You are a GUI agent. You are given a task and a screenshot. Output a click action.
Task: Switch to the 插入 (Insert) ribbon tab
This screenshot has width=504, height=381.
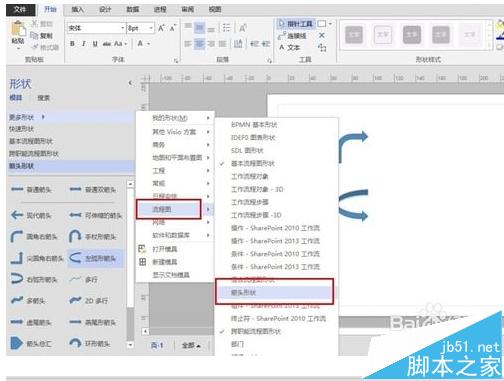pos(78,10)
